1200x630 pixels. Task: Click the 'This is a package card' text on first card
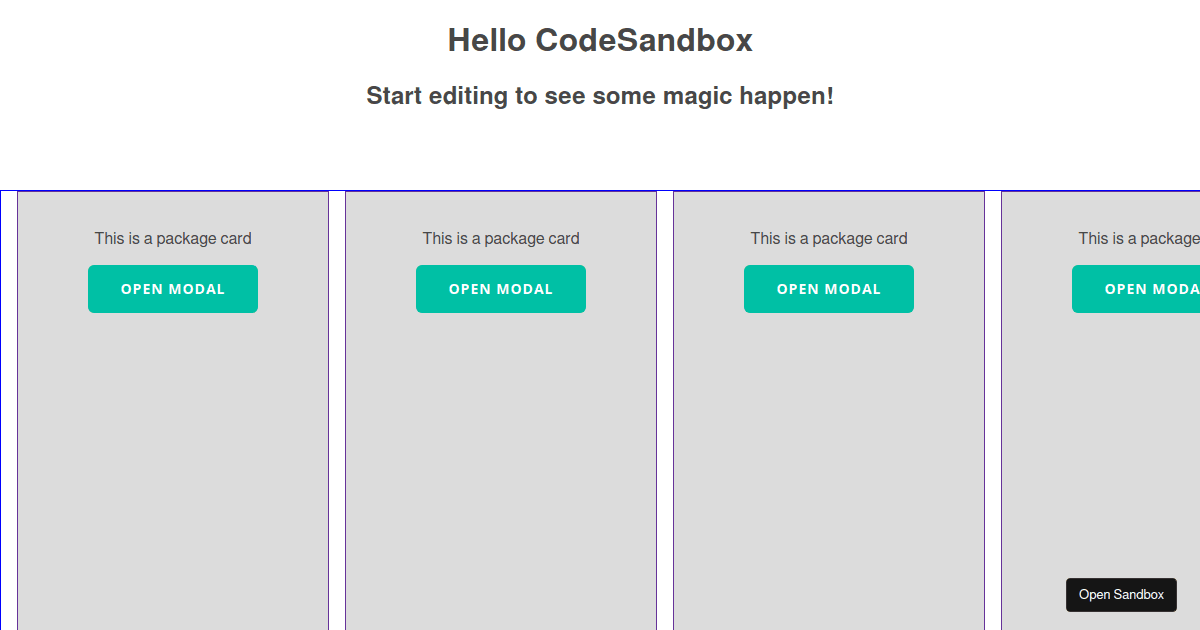[x=172, y=238]
